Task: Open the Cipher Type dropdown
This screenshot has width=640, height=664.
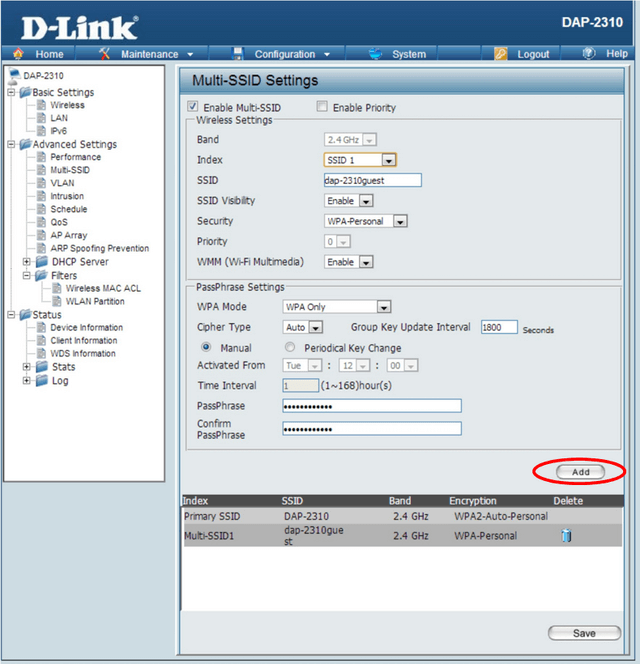Action: 302,327
